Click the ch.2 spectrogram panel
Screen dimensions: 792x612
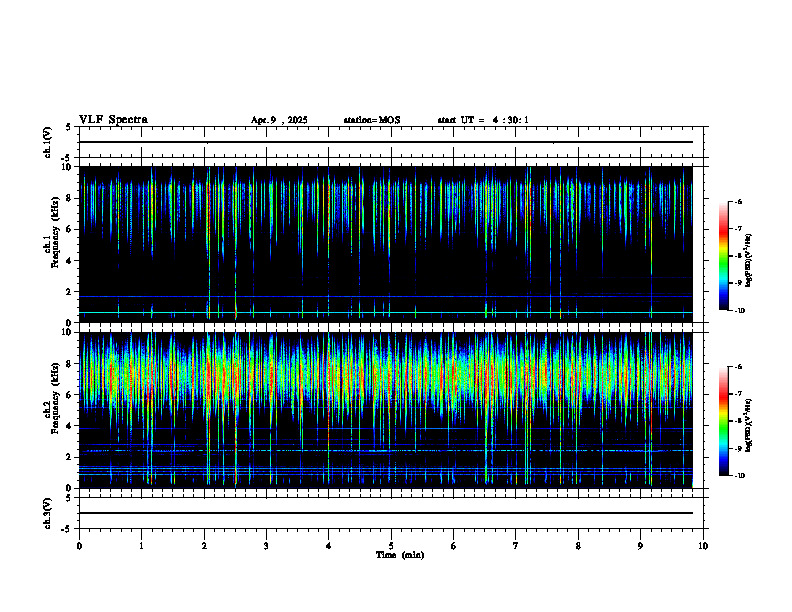tap(385, 410)
